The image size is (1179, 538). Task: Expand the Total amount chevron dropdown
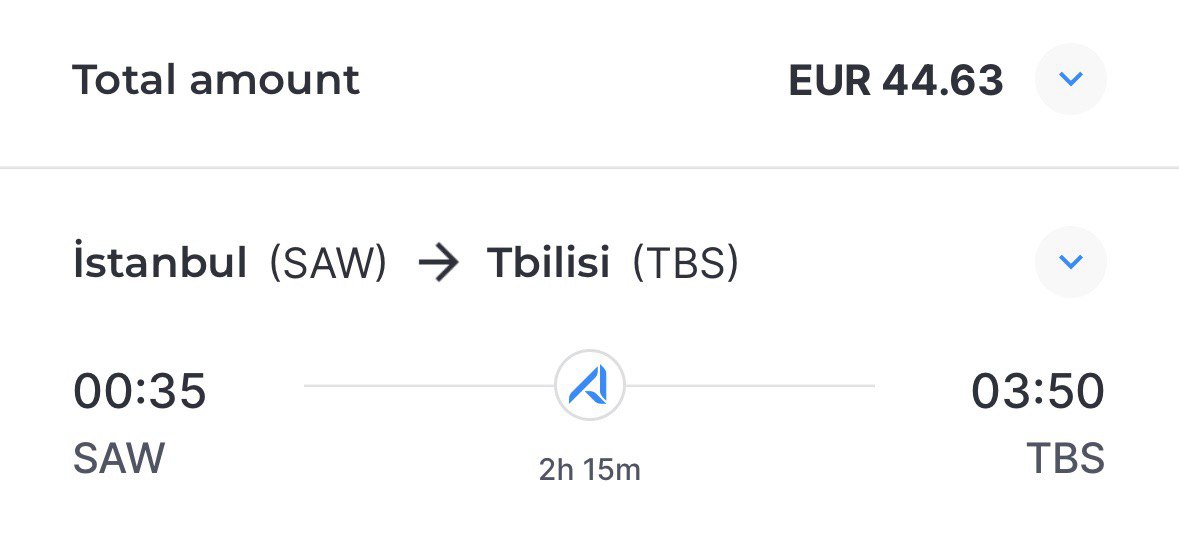click(x=1070, y=79)
